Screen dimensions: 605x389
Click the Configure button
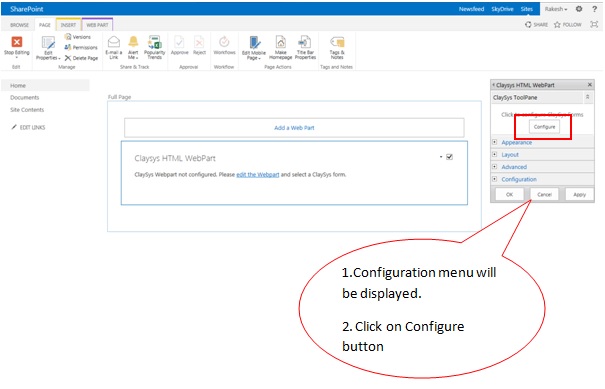[x=544, y=127]
